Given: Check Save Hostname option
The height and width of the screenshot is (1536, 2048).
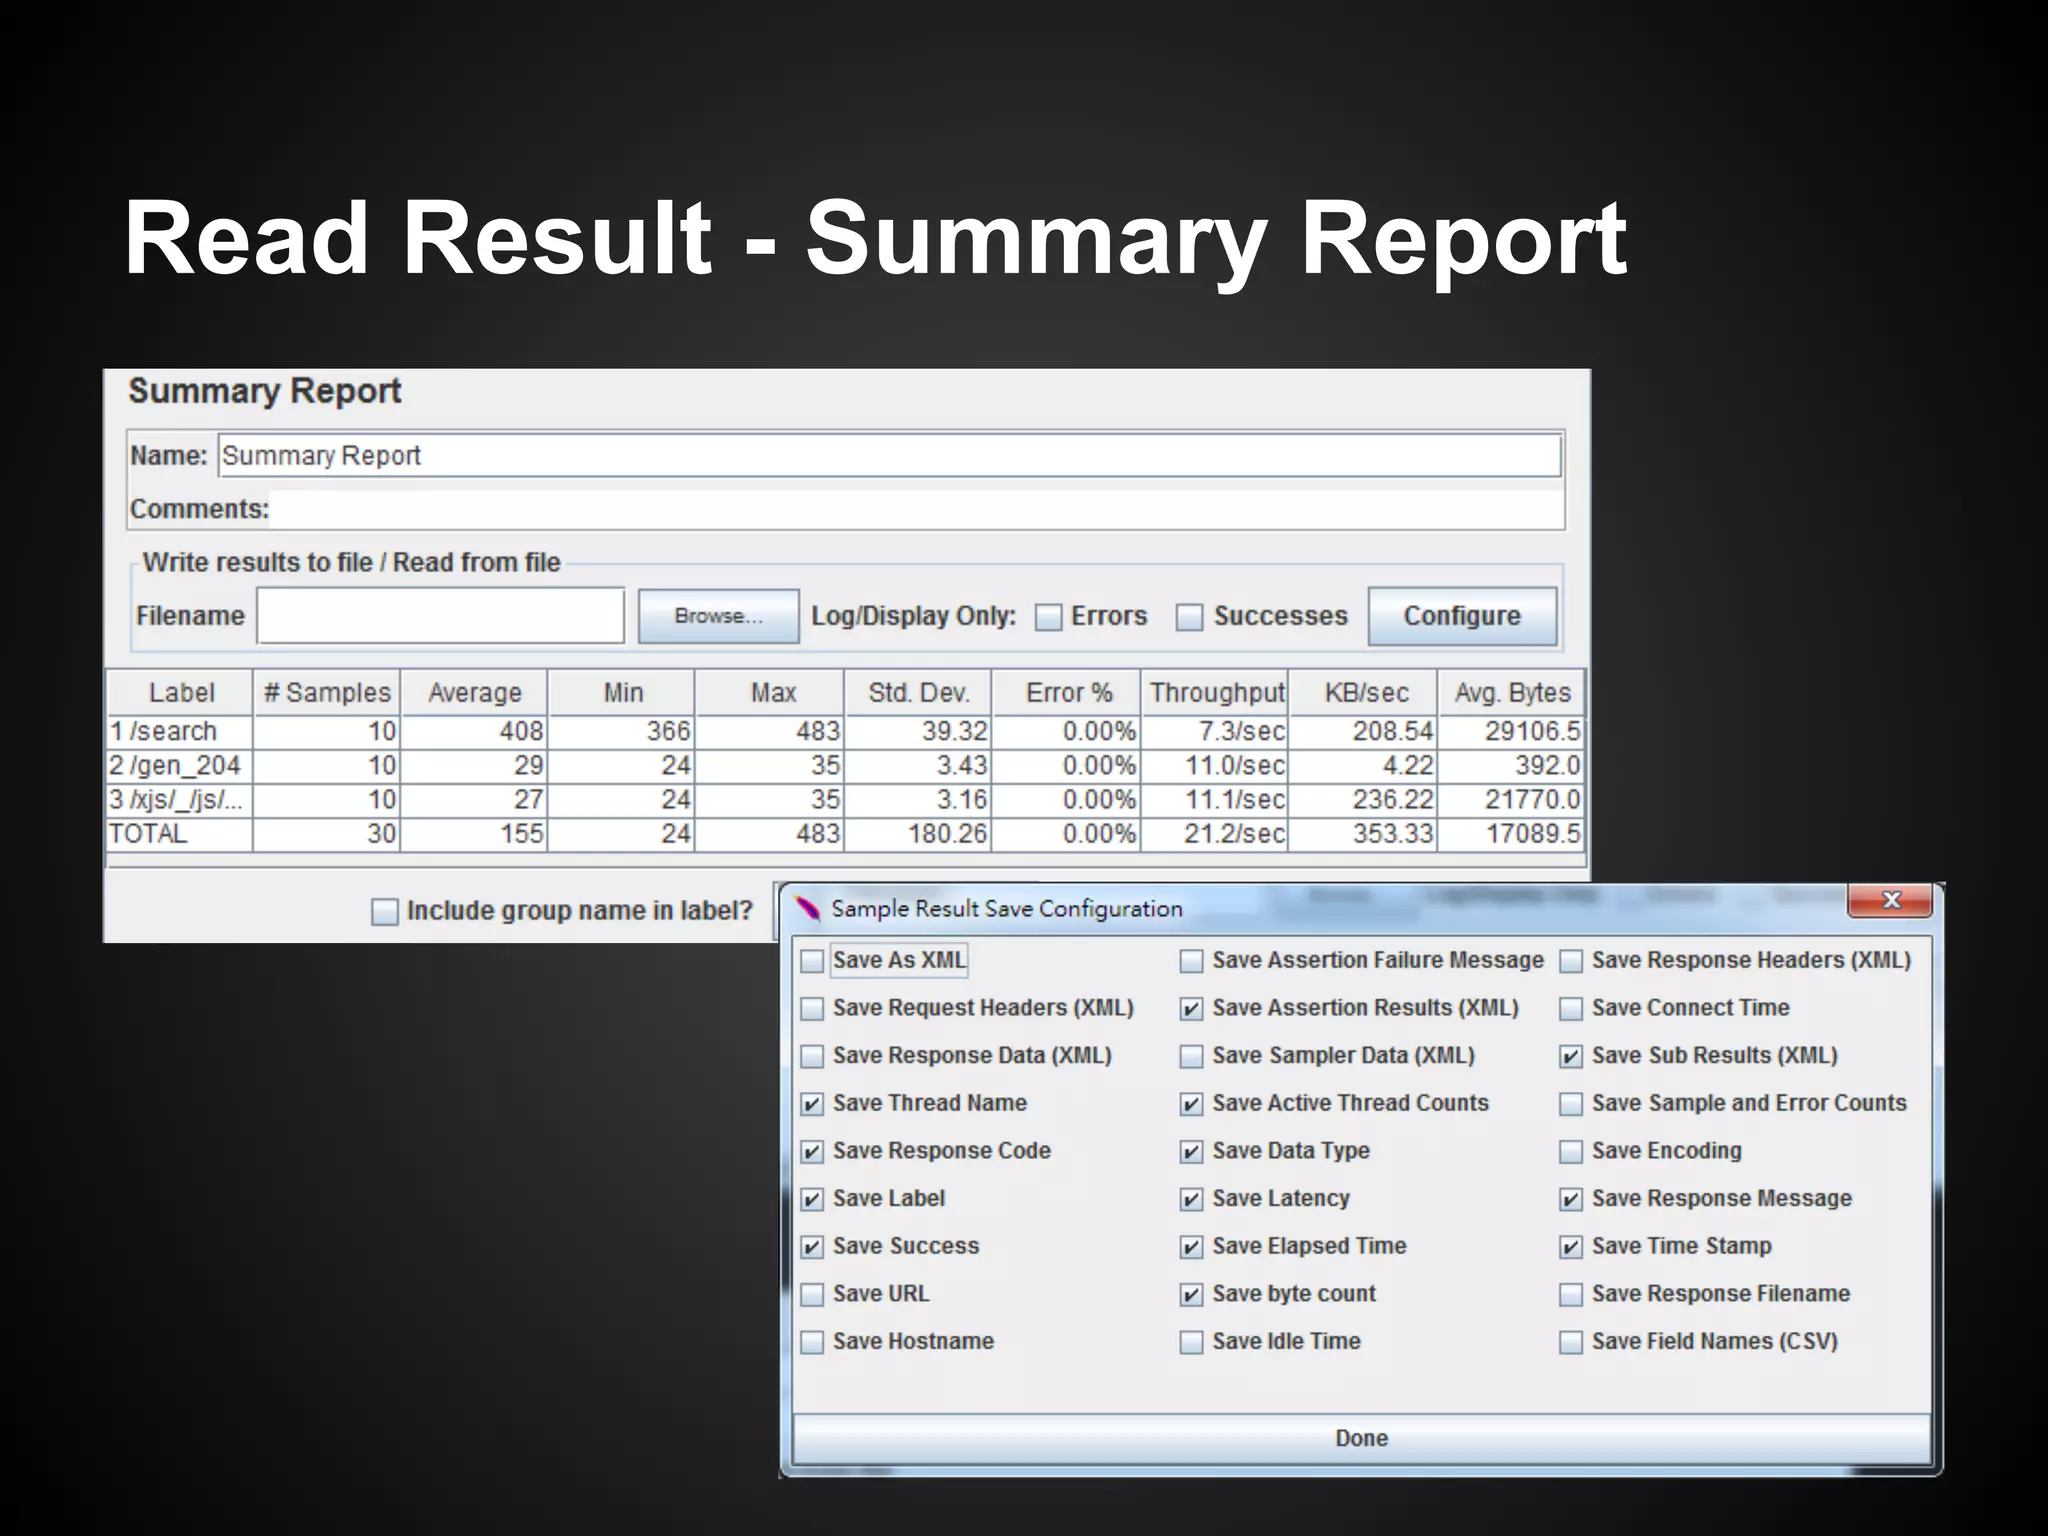Looking at the screenshot, I should pyautogui.click(x=812, y=1342).
